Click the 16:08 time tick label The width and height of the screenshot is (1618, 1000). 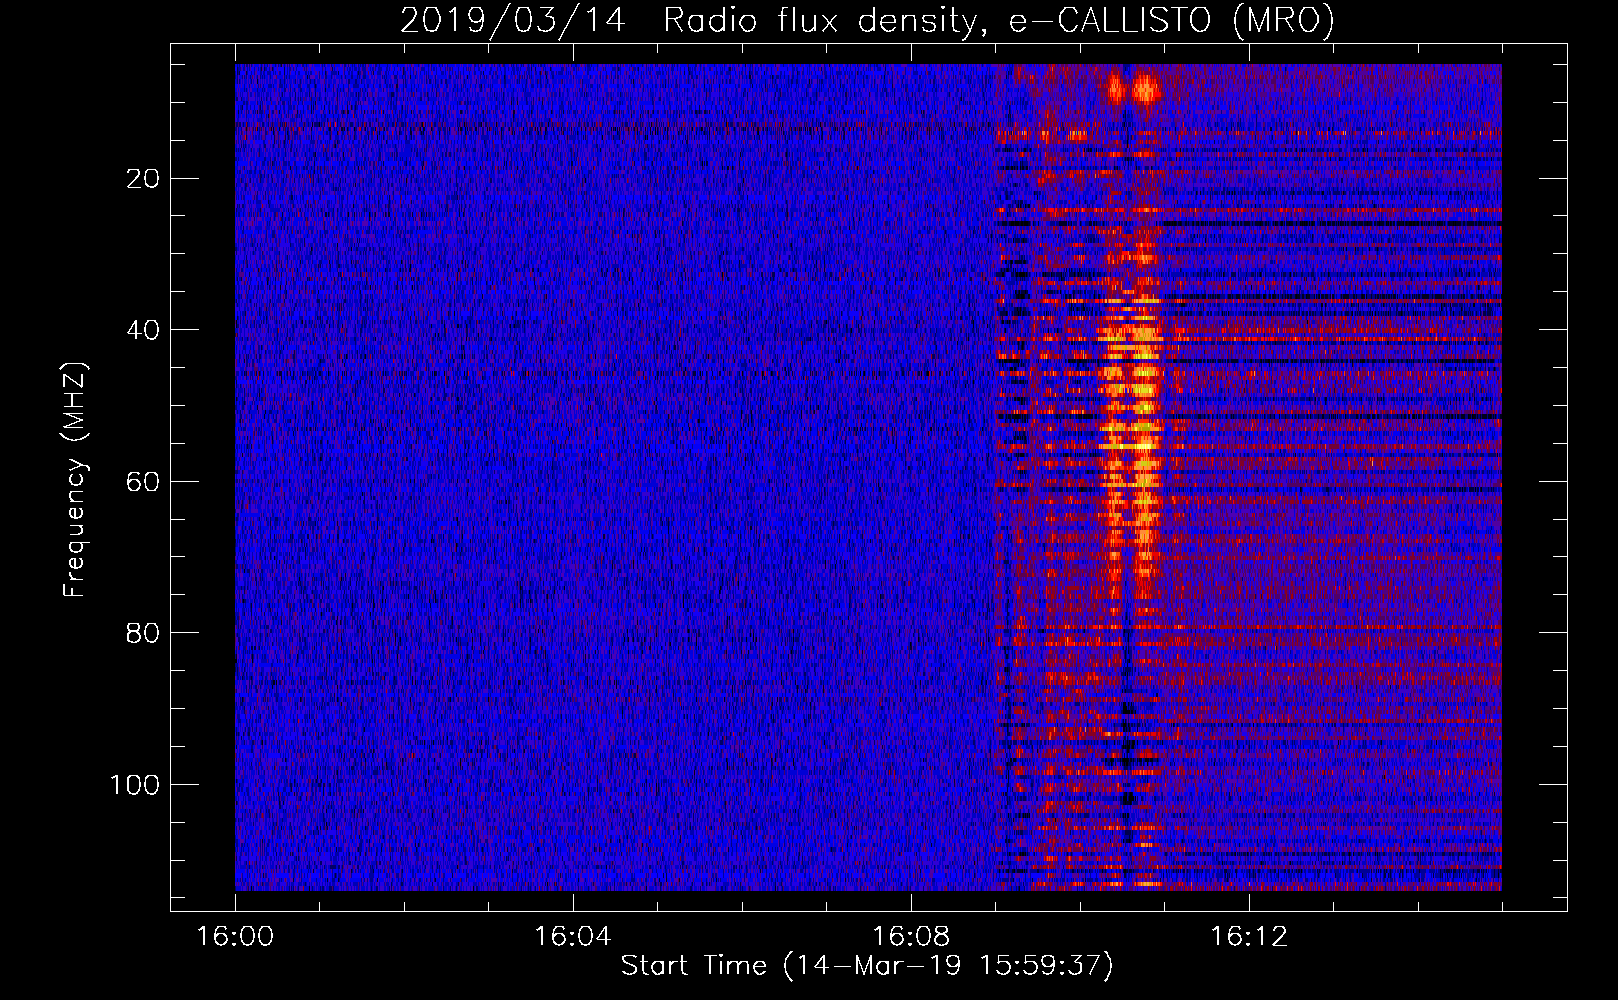coord(911,937)
